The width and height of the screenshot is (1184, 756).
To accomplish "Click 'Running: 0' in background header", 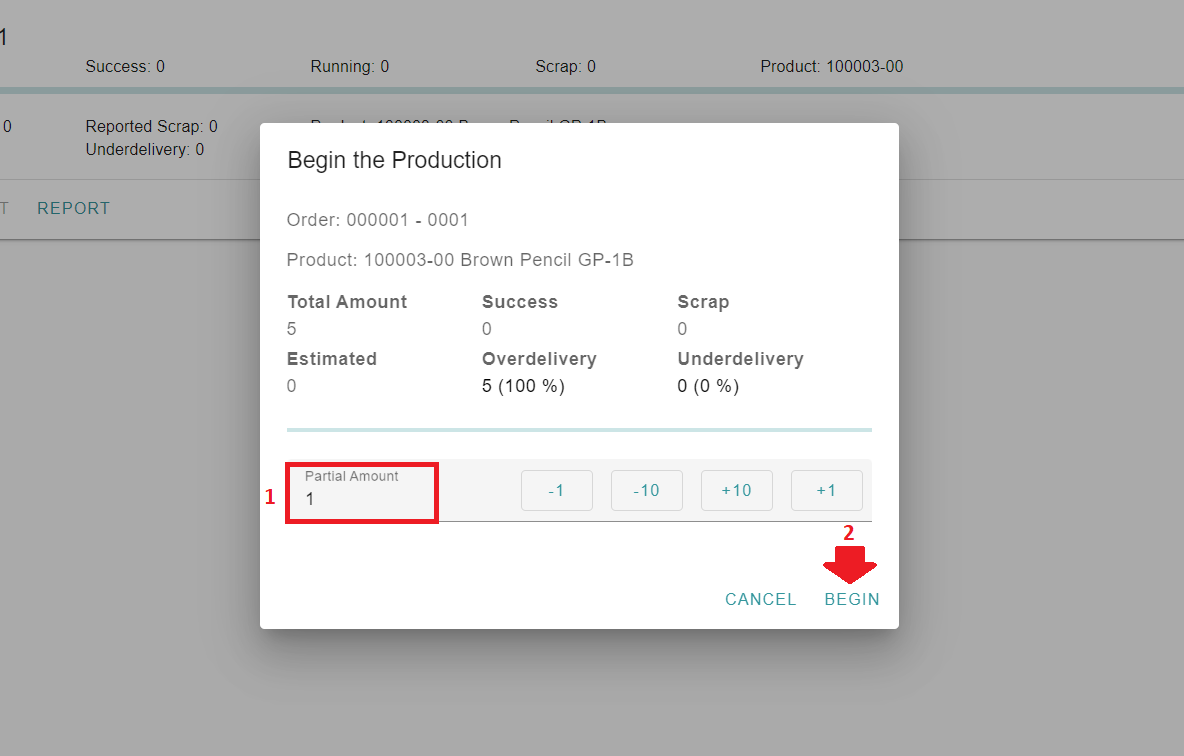I will (x=350, y=66).
